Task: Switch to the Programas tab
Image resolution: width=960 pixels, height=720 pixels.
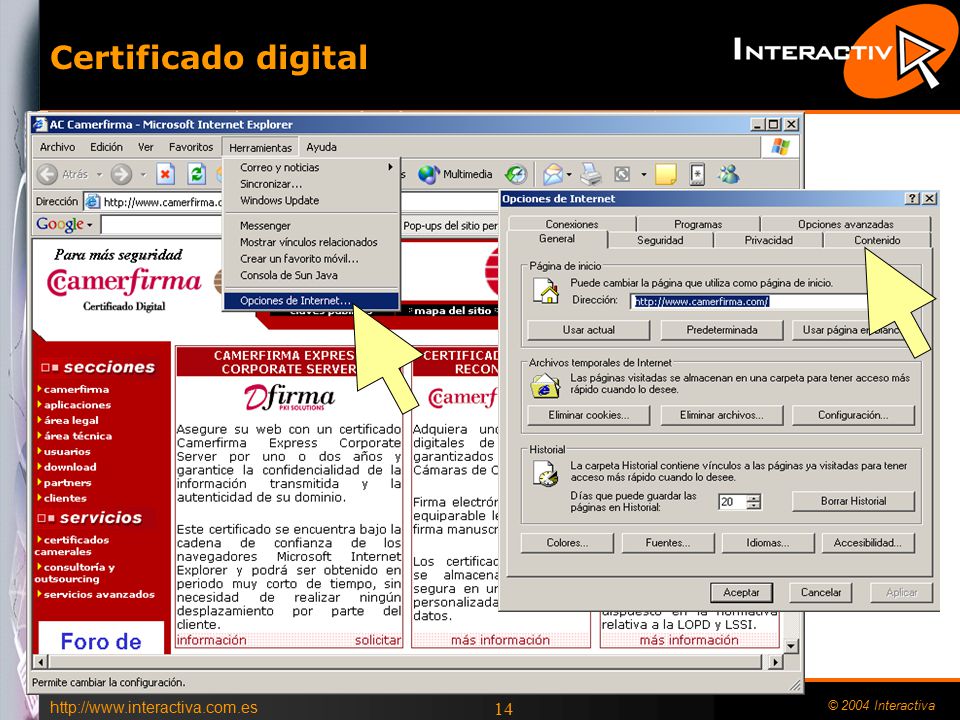Action: point(698,224)
